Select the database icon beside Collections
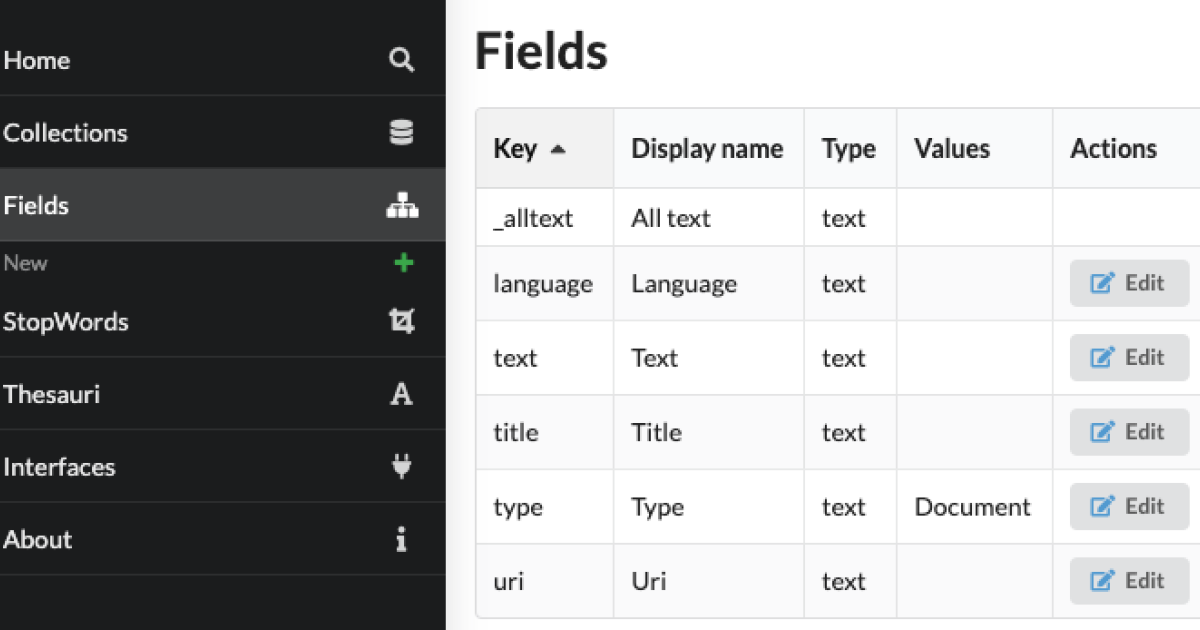The height and width of the screenshot is (630, 1200). (402, 132)
